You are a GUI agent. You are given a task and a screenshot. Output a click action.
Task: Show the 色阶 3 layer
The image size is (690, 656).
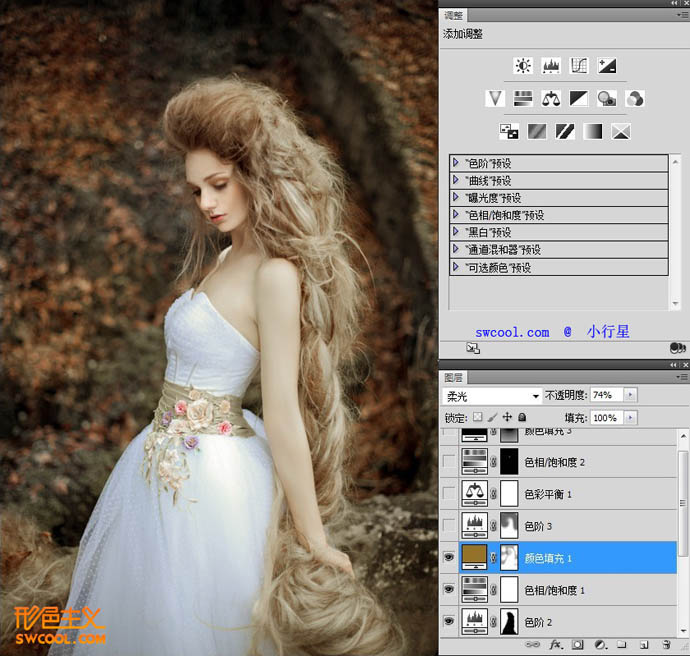(449, 524)
